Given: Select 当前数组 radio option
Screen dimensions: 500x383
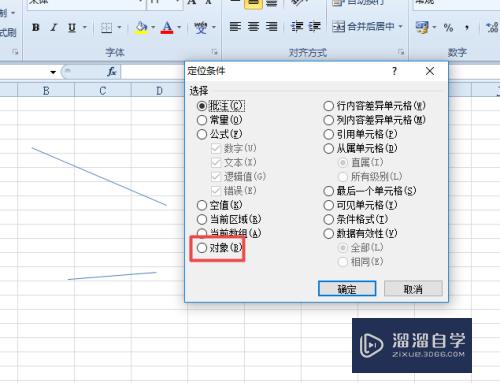Looking at the screenshot, I should pyautogui.click(x=229, y=233).
